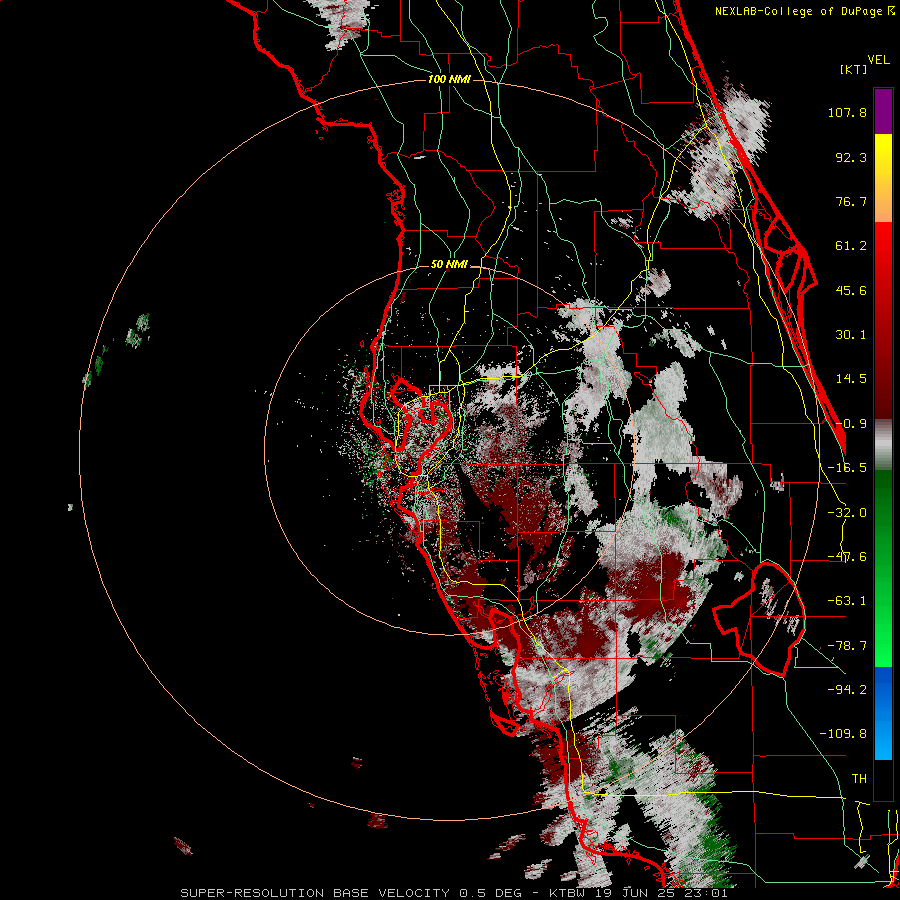
Task: Select the -0.9 value on velocity scale
Action: click(851, 424)
